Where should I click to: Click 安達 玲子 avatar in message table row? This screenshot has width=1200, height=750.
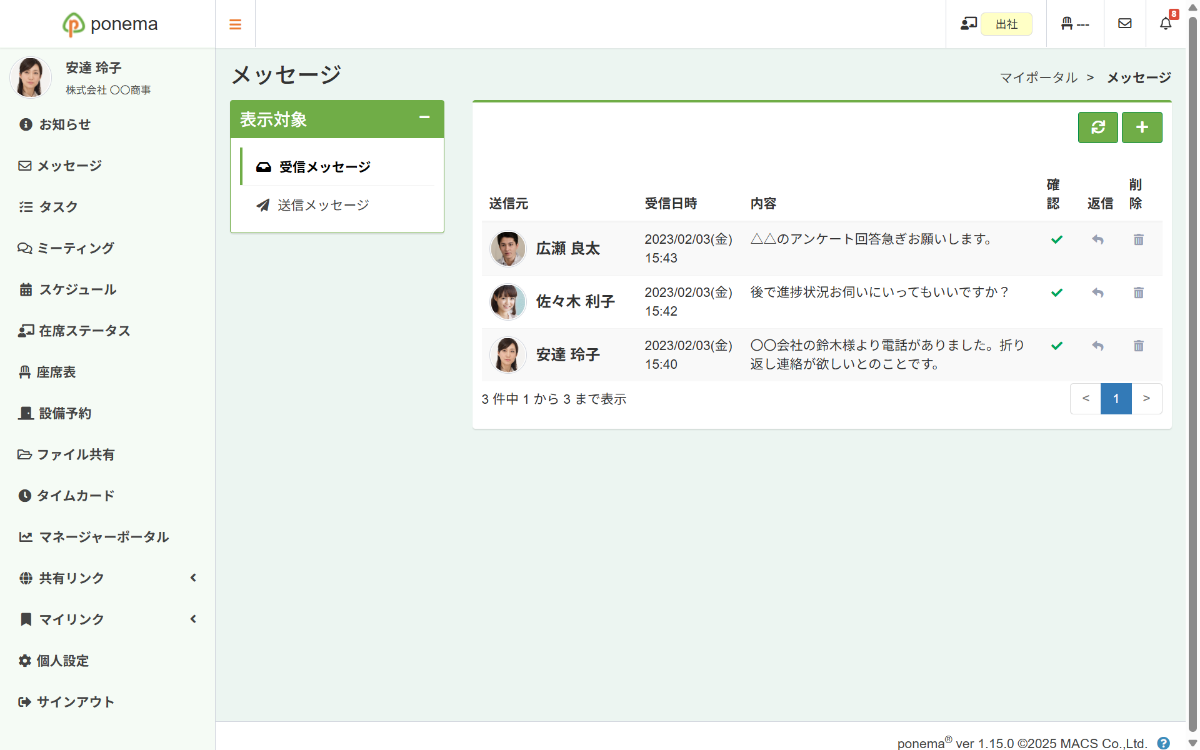click(x=508, y=354)
